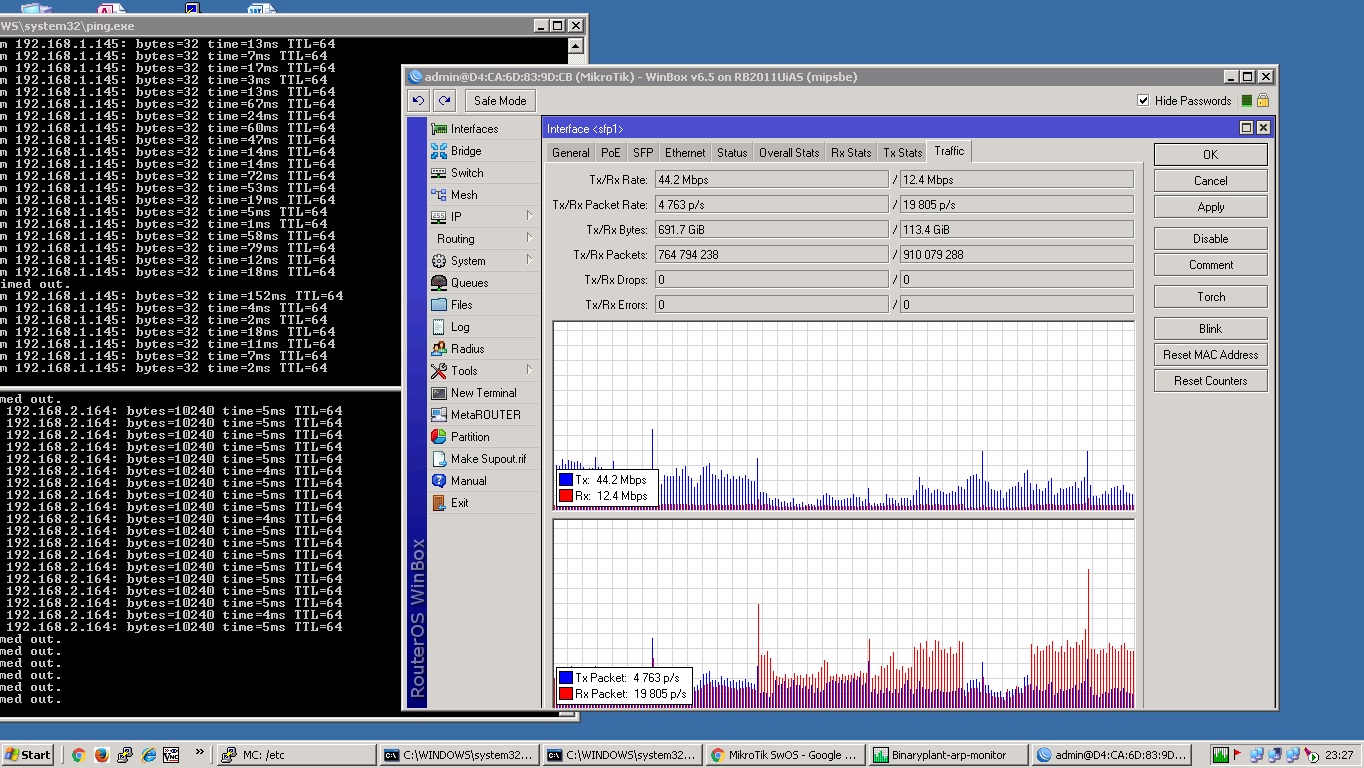Click the blue Tx legend swatch
Image resolution: width=1364 pixels, height=768 pixels.
[x=565, y=480]
